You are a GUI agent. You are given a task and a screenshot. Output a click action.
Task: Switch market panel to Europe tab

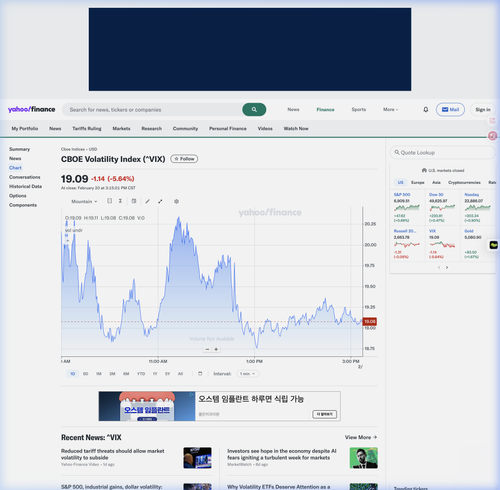pyautogui.click(x=418, y=182)
